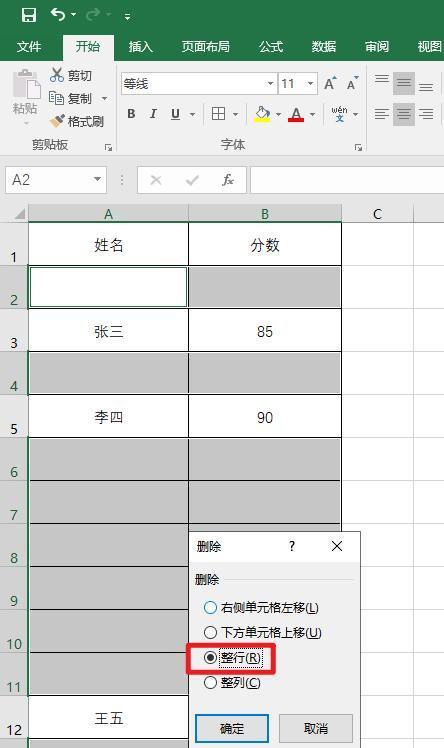Click the Cut (剪切) scissors icon
This screenshot has height=748, width=444.
point(57,75)
